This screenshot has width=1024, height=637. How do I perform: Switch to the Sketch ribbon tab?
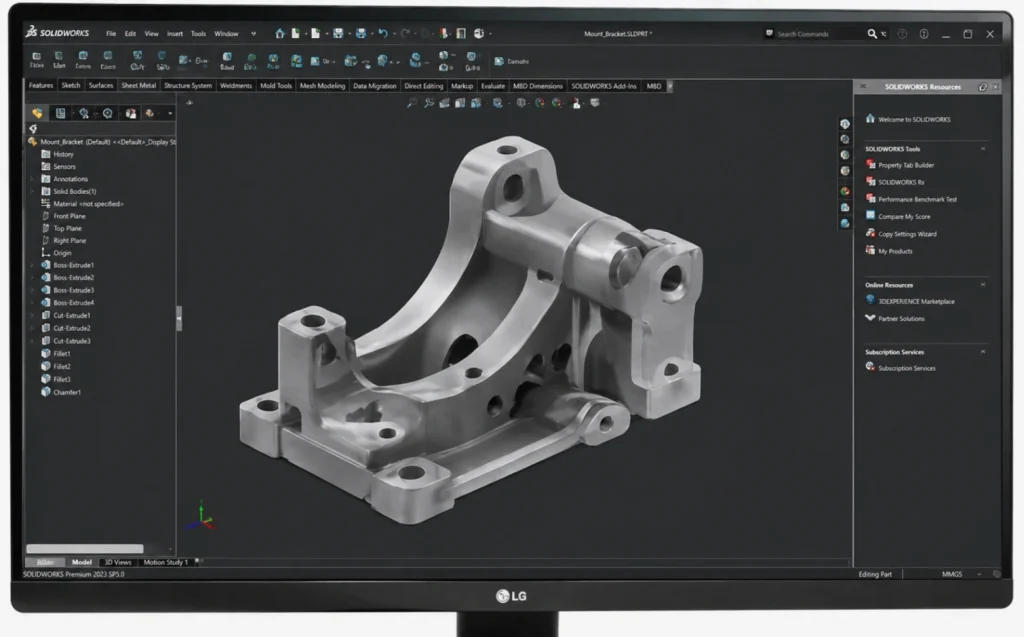tap(71, 86)
